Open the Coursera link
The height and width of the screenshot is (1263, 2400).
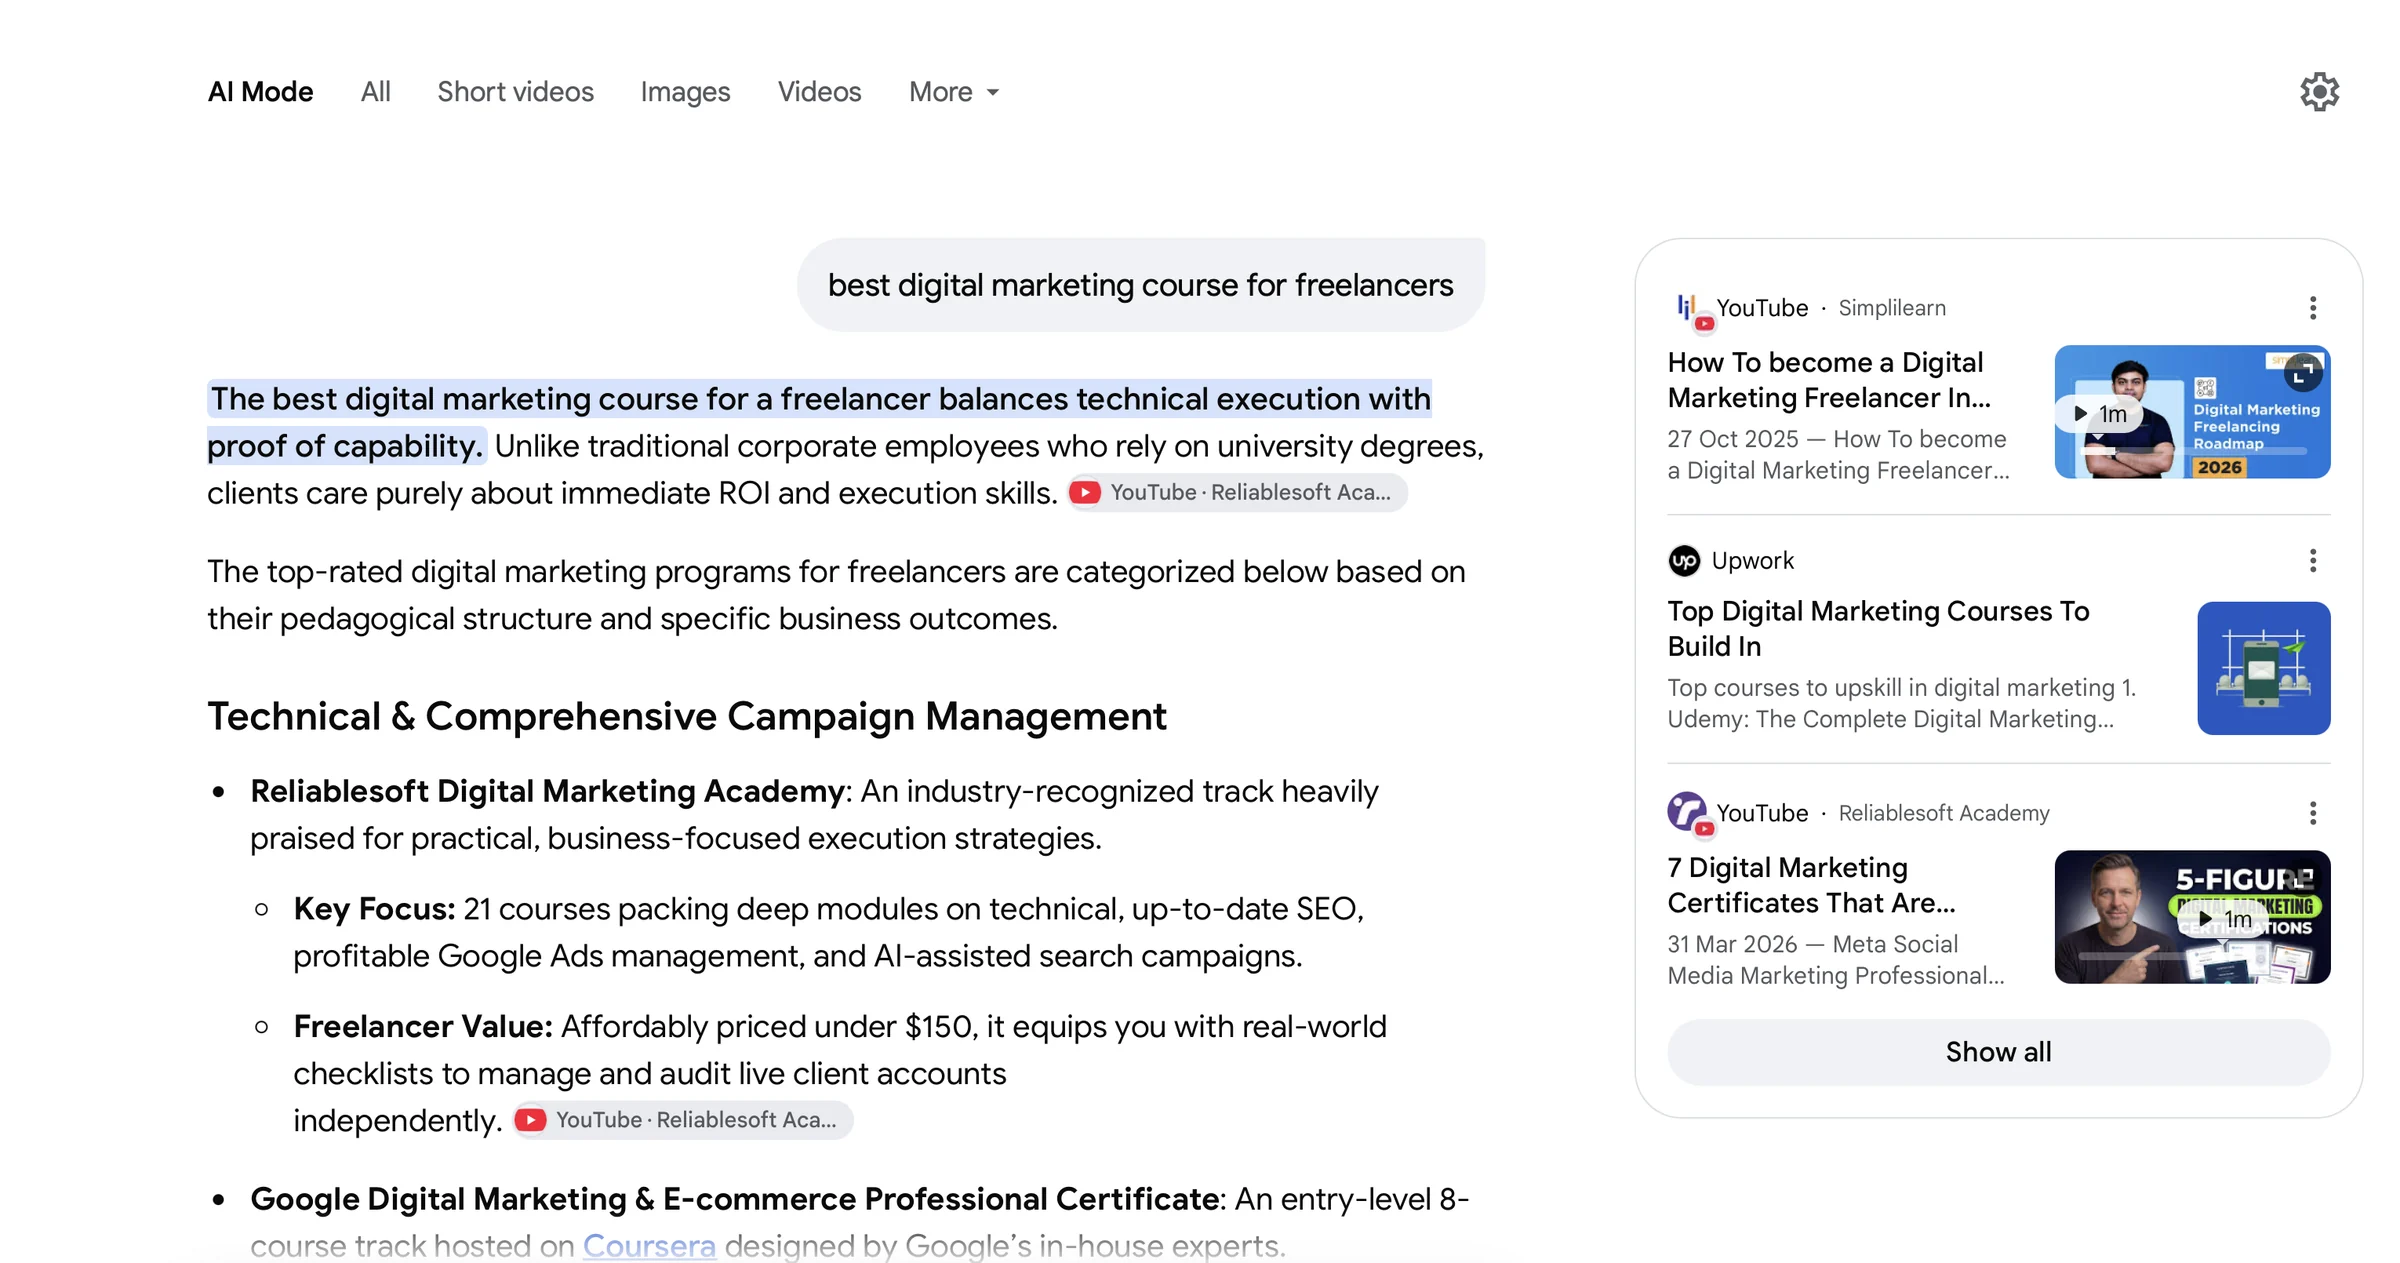click(649, 1245)
